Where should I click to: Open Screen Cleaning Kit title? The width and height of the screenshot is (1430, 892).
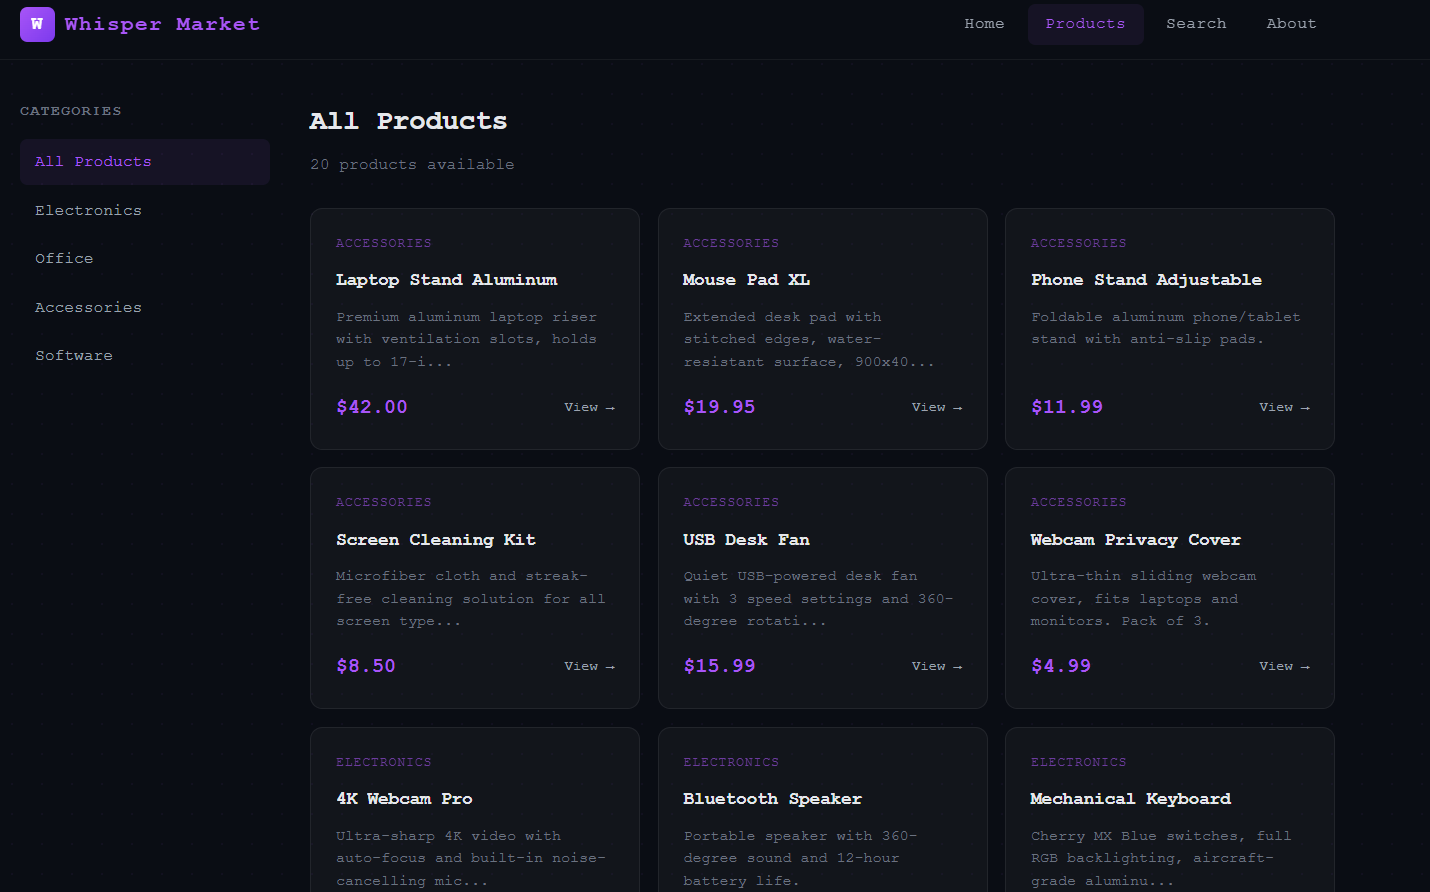coord(436,540)
